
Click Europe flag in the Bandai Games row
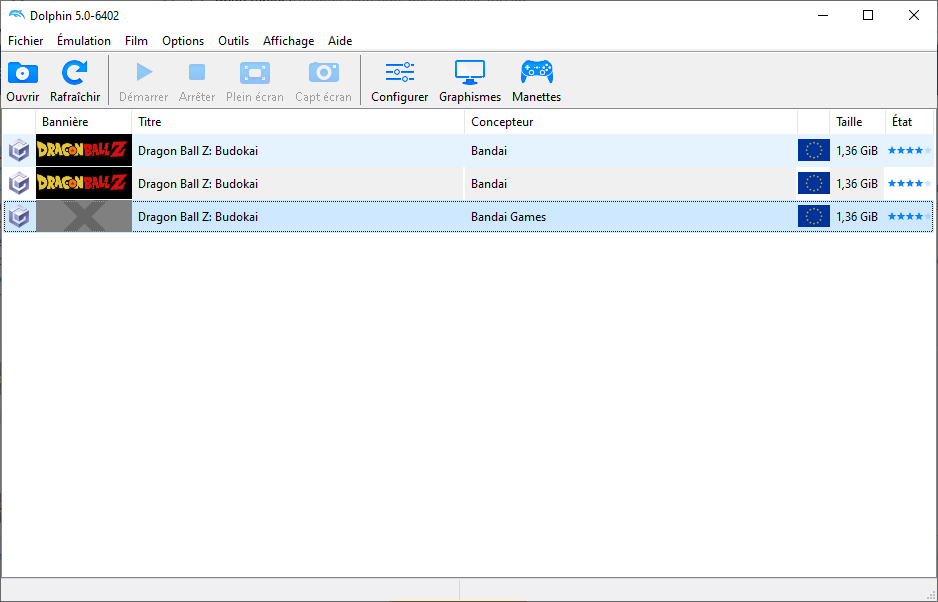coord(814,217)
